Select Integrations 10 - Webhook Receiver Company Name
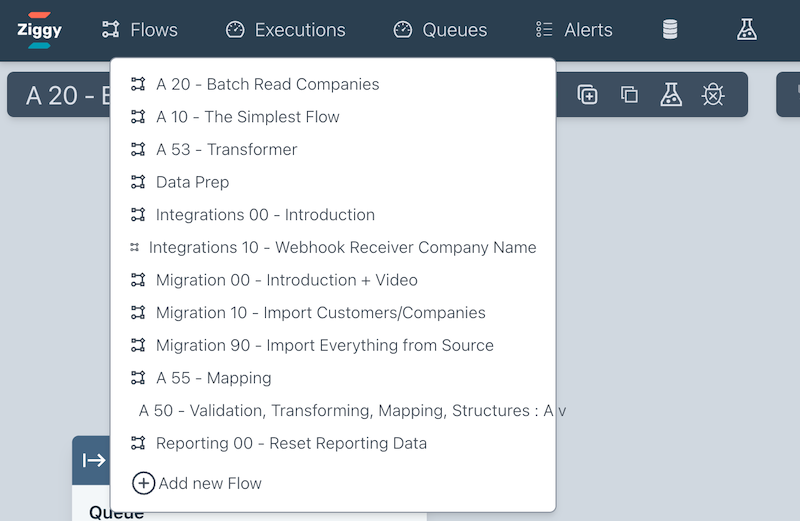800x521 pixels. tap(342, 247)
